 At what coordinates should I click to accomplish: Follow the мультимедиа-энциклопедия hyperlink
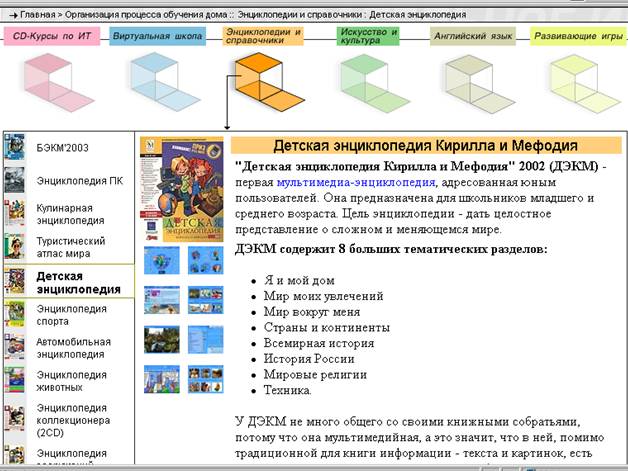pyautogui.click(x=356, y=183)
